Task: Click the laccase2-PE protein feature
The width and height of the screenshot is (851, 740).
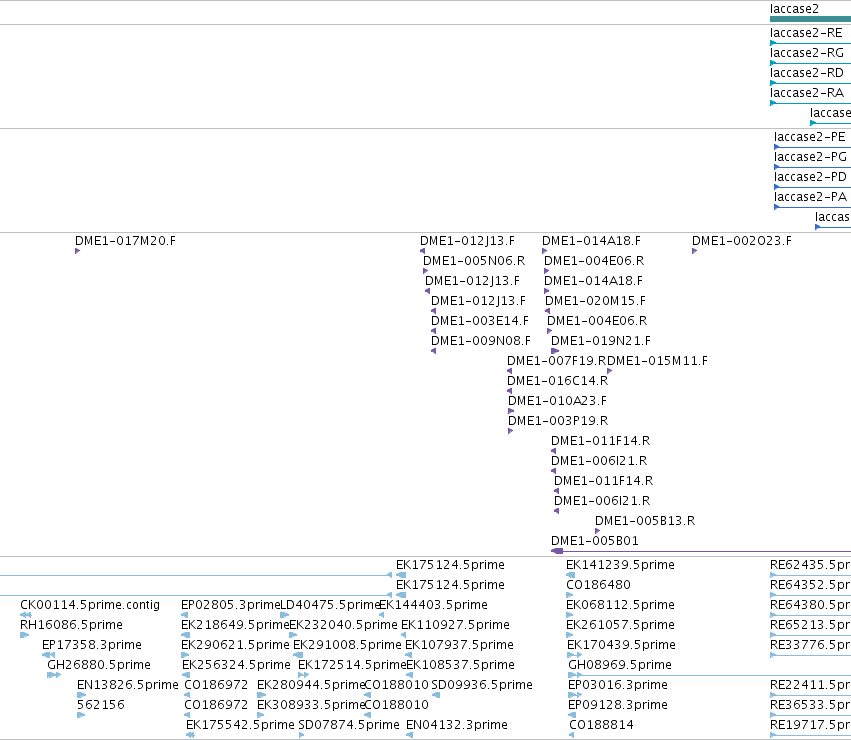Action: tap(810, 137)
